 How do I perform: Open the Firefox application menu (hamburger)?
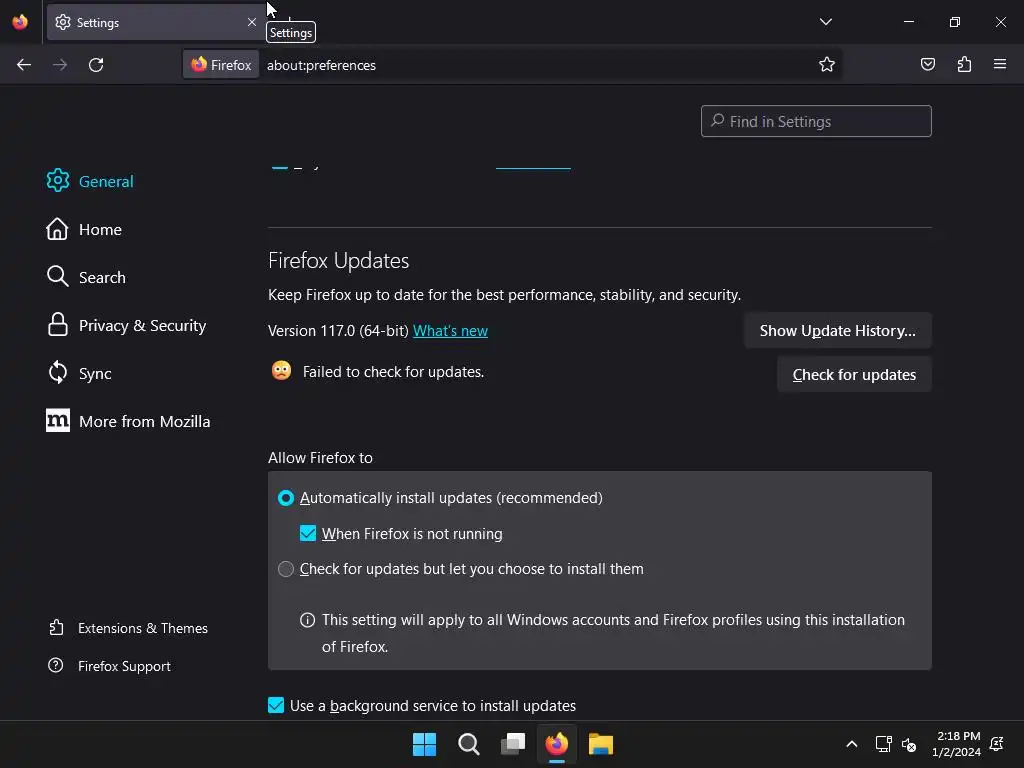pyautogui.click(x=1000, y=64)
